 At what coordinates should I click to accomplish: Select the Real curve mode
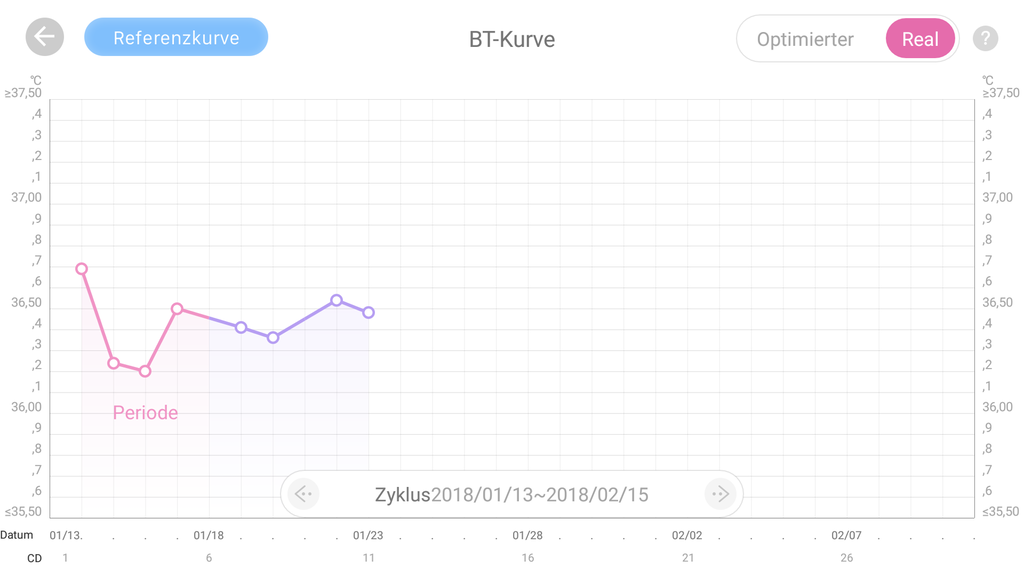tap(920, 40)
